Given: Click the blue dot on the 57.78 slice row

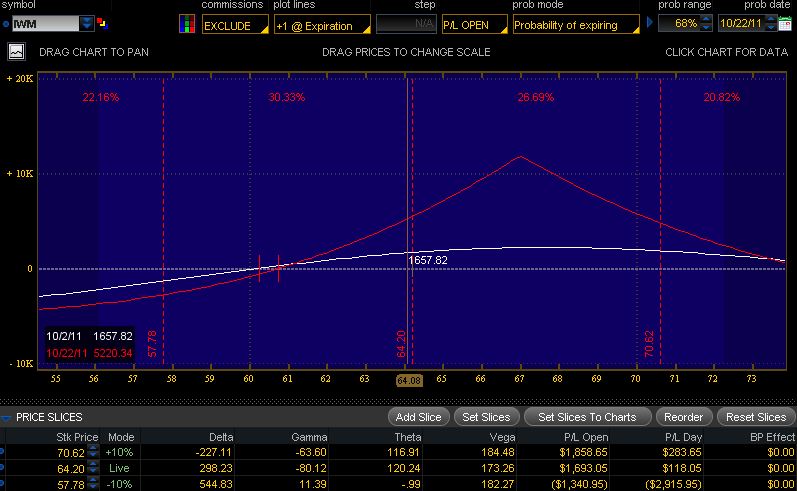Looking at the screenshot, I should coord(2,483).
